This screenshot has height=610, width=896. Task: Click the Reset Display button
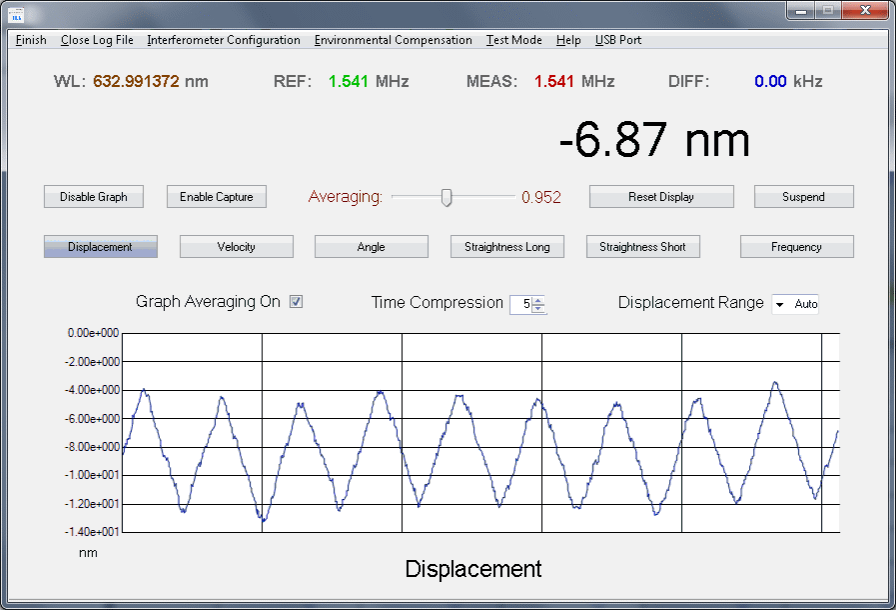(661, 197)
